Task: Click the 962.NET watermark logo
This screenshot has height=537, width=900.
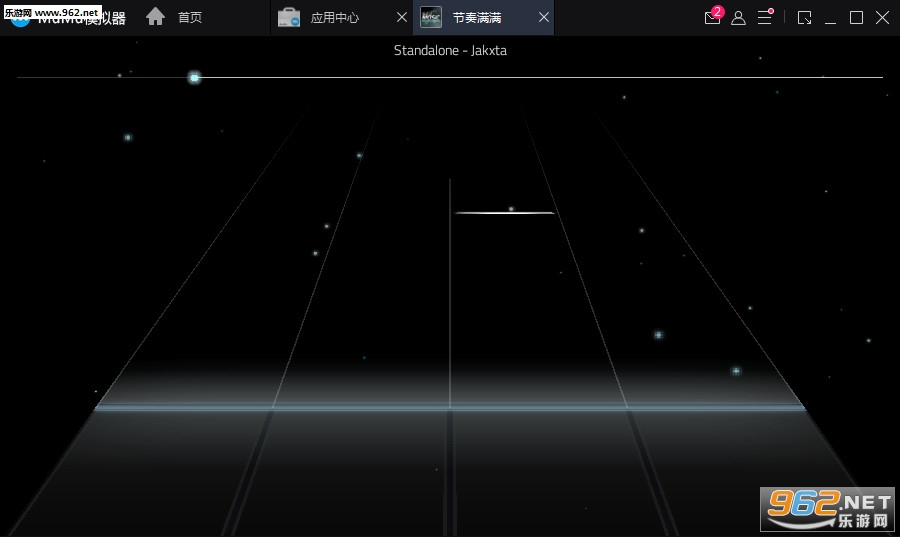Action: click(827, 509)
